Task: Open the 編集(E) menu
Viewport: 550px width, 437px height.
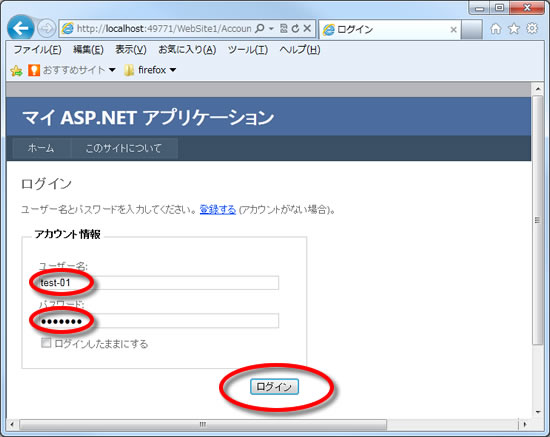Action: [x=88, y=50]
